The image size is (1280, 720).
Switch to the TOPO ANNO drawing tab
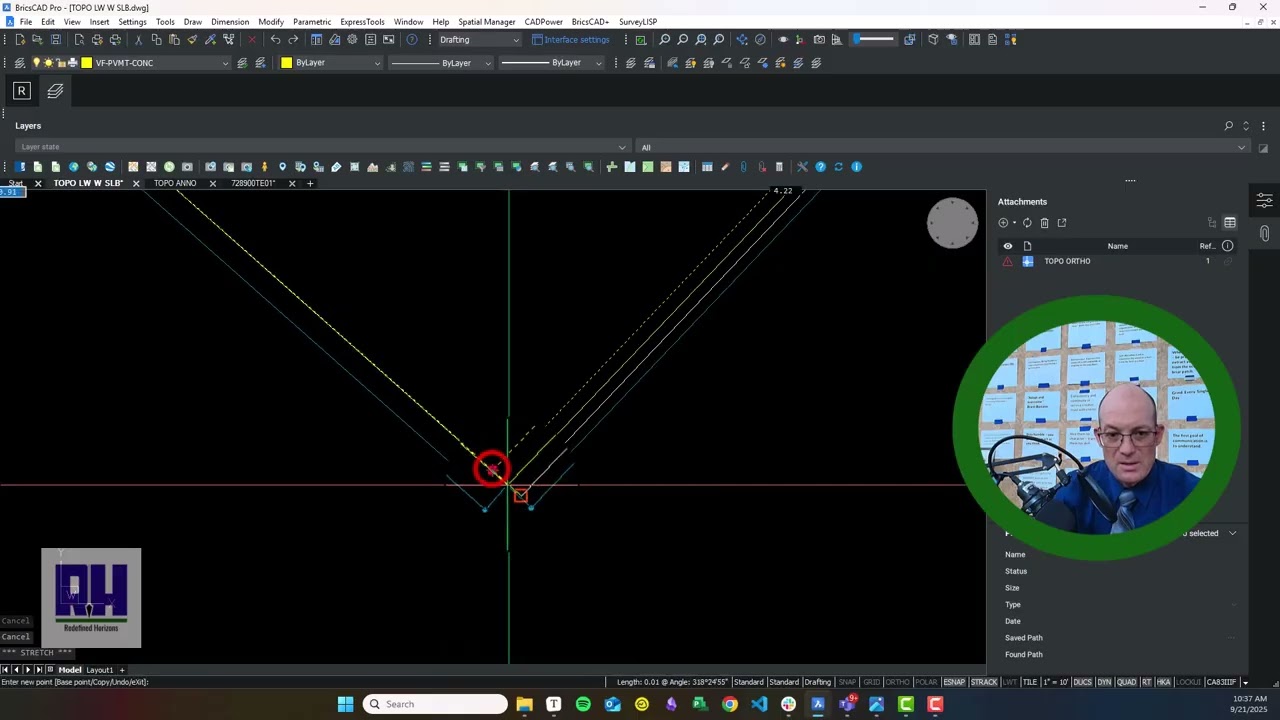coord(175,184)
